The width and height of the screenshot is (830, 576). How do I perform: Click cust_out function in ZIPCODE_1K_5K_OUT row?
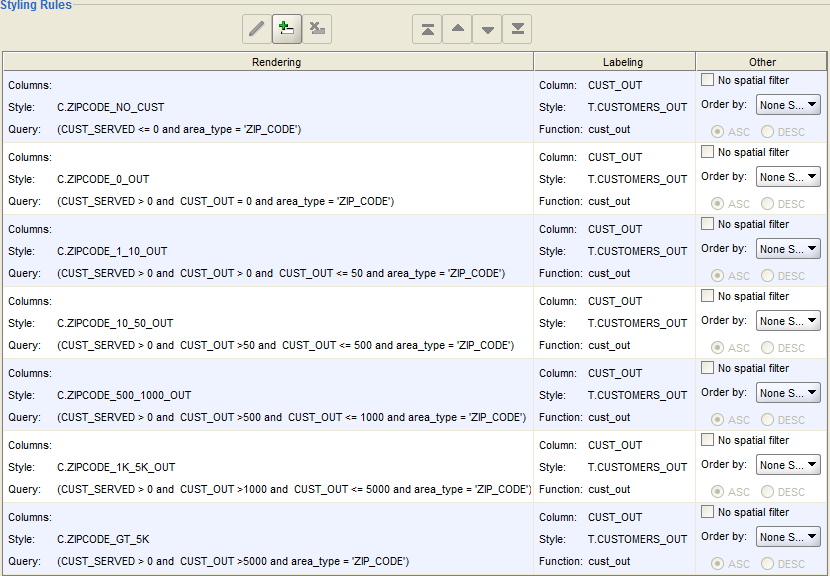609,490
